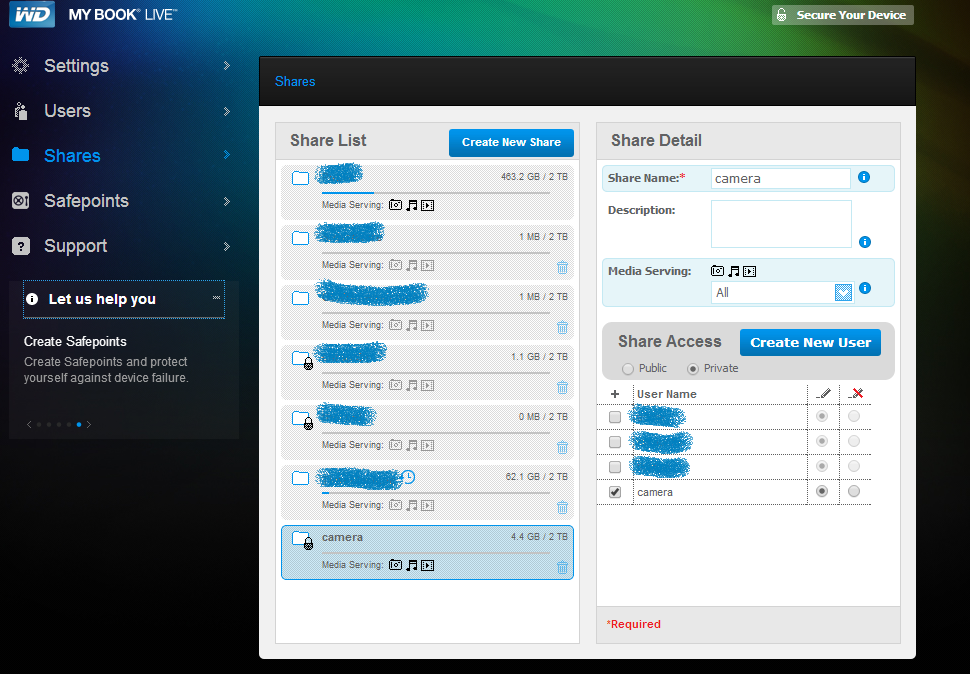Click the photo media icon in the 463.2 GB share
970x674 pixels.
coord(395,205)
